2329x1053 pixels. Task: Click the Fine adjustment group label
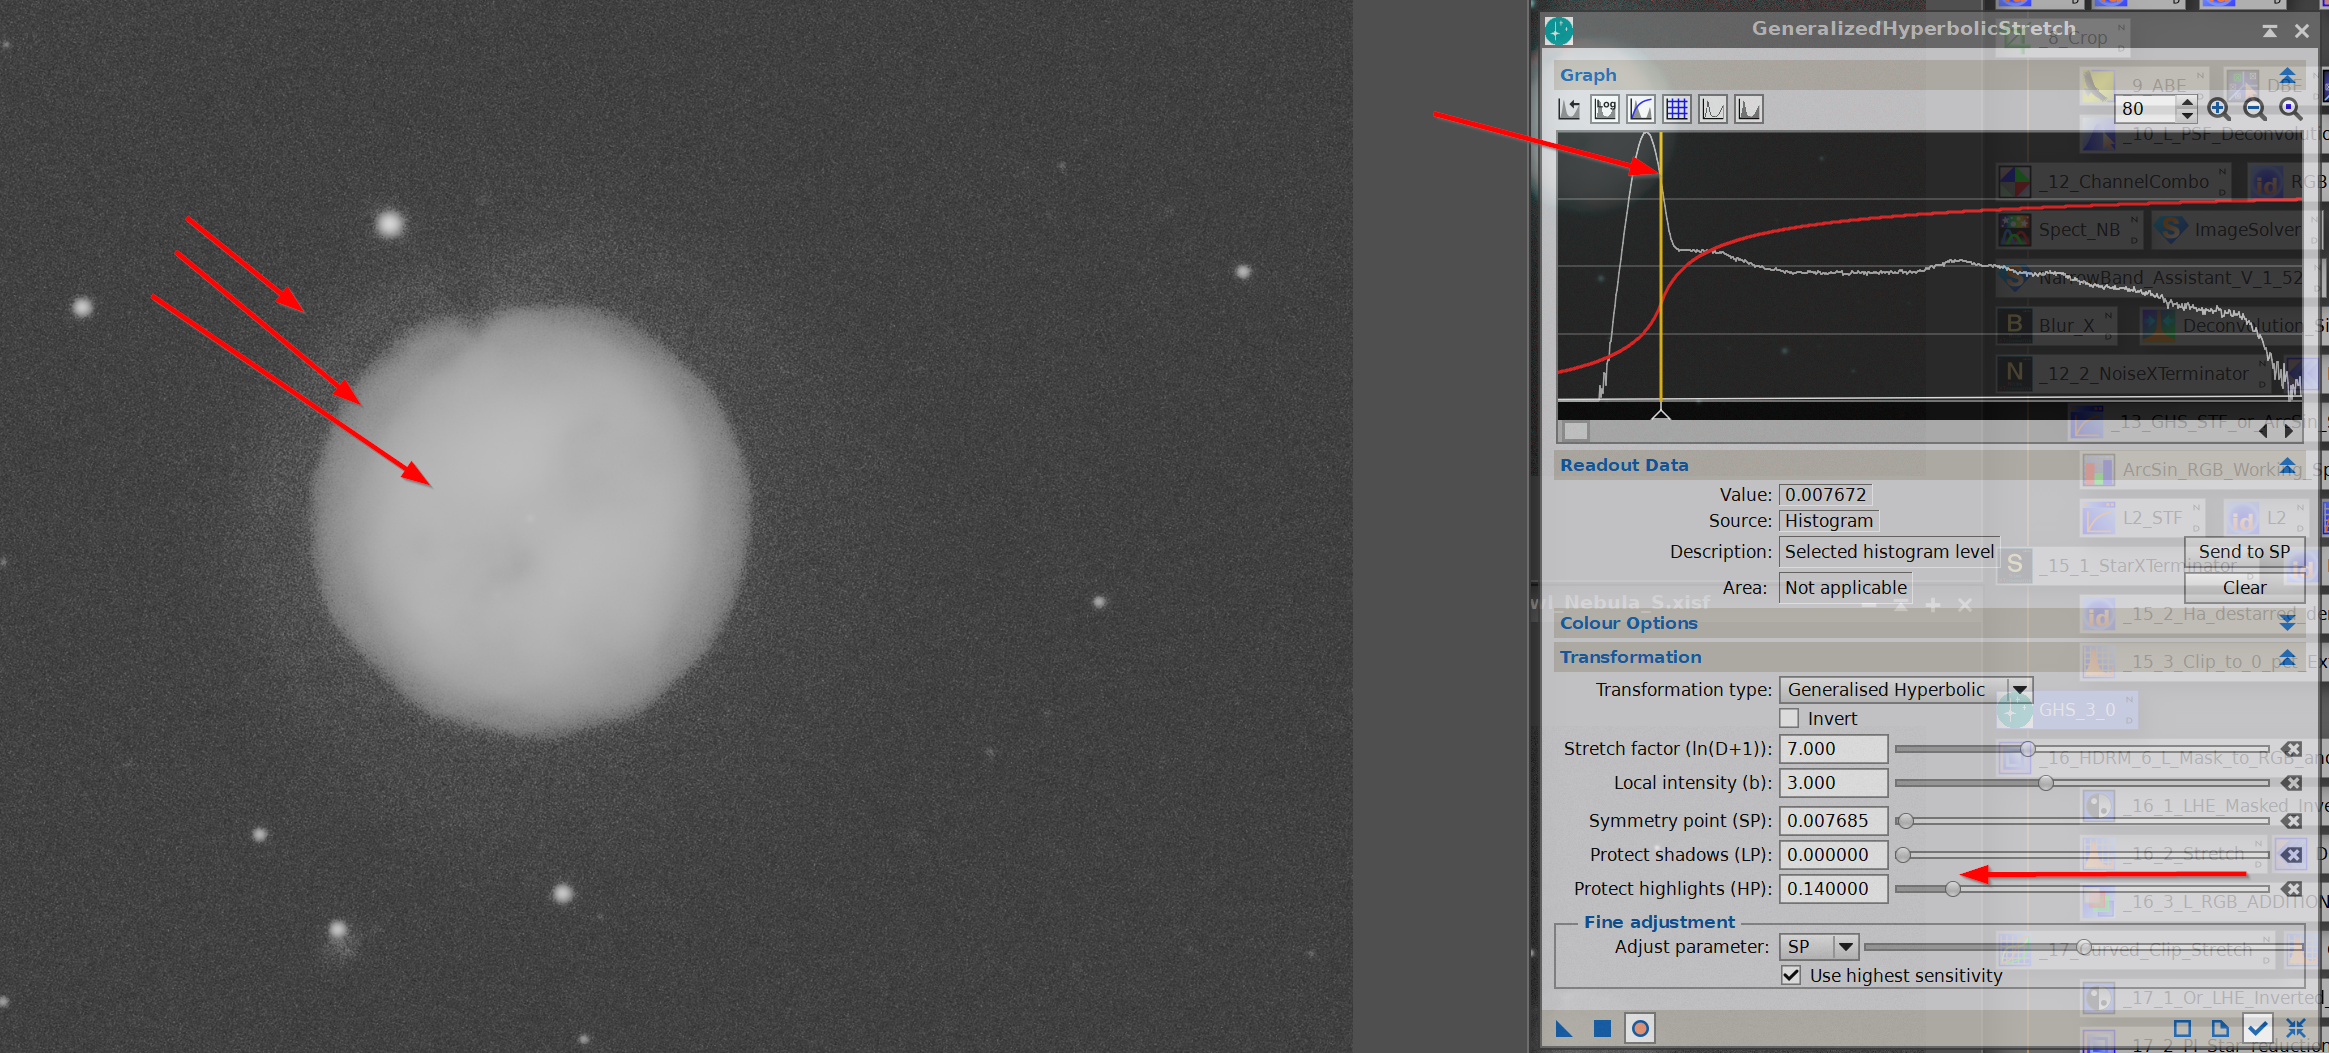[1659, 923]
